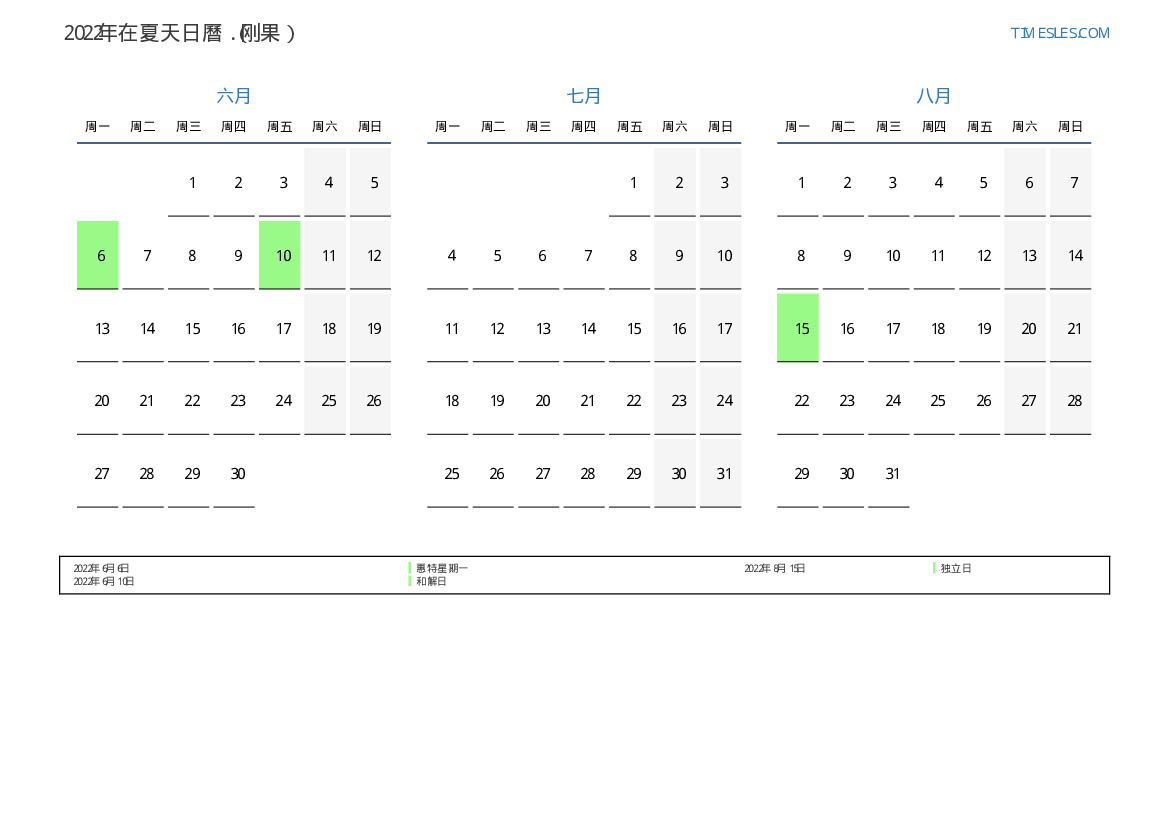
Task: Open the TIMESLES.COM link
Action: (1059, 33)
